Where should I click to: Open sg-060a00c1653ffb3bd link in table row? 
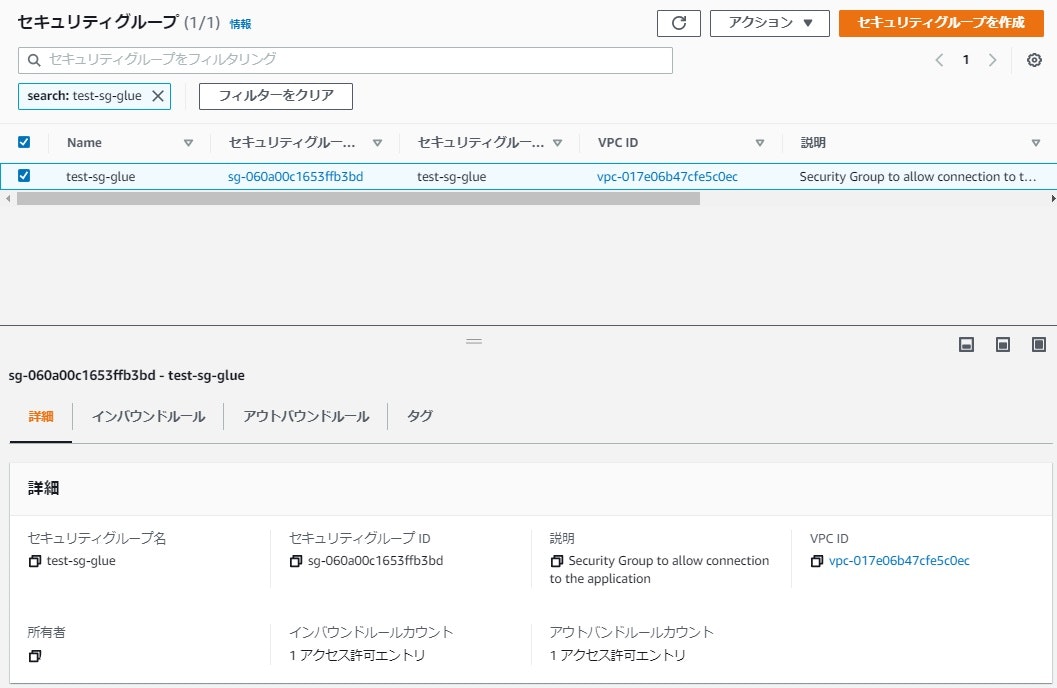pyautogui.click(x=295, y=177)
